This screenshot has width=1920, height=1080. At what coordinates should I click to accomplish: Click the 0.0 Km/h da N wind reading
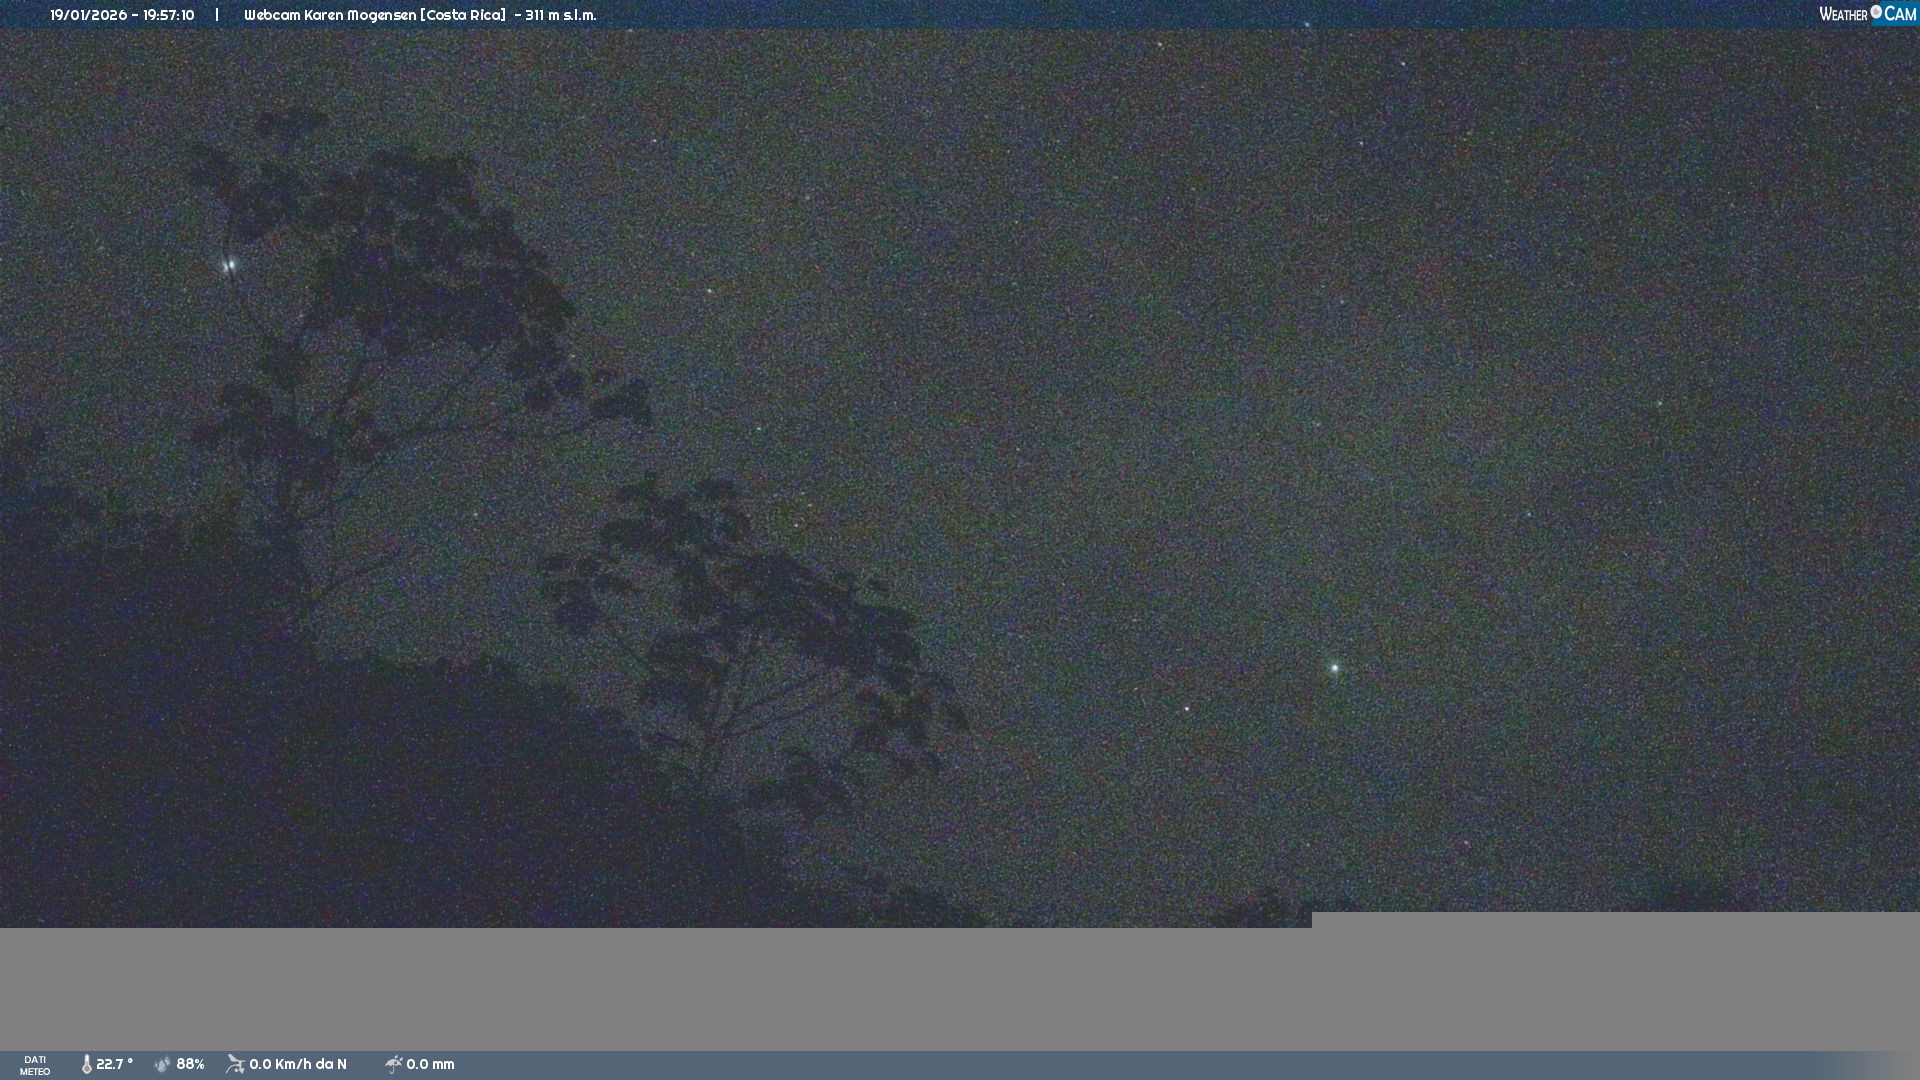[x=297, y=1065]
